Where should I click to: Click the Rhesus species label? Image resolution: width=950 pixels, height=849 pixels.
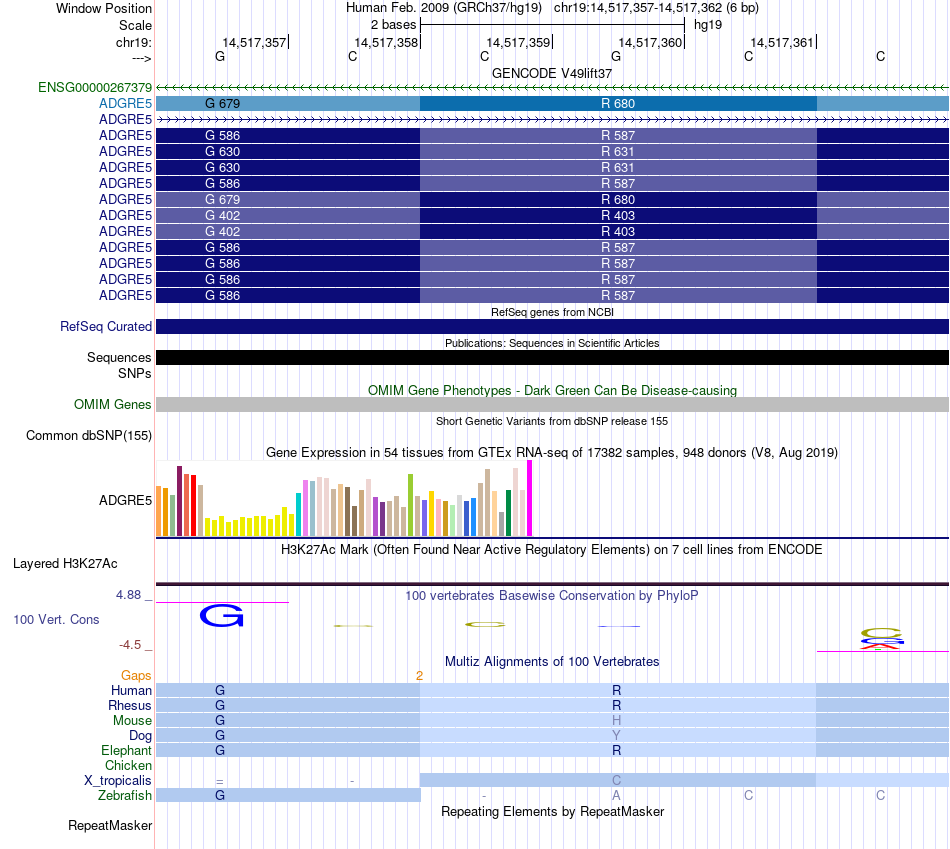130,705
